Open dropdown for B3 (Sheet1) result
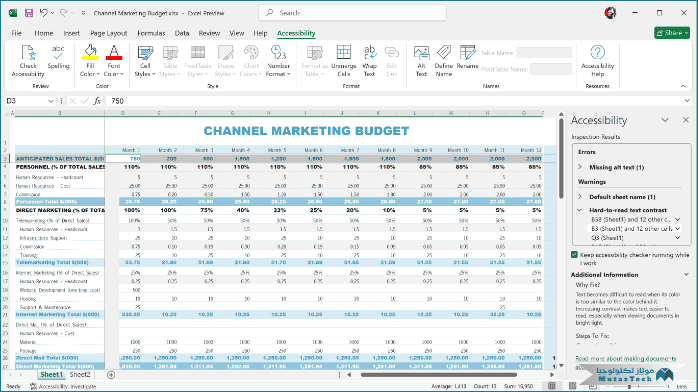The width and height of the screenshot is (698, 392). (x=678, y=228)
